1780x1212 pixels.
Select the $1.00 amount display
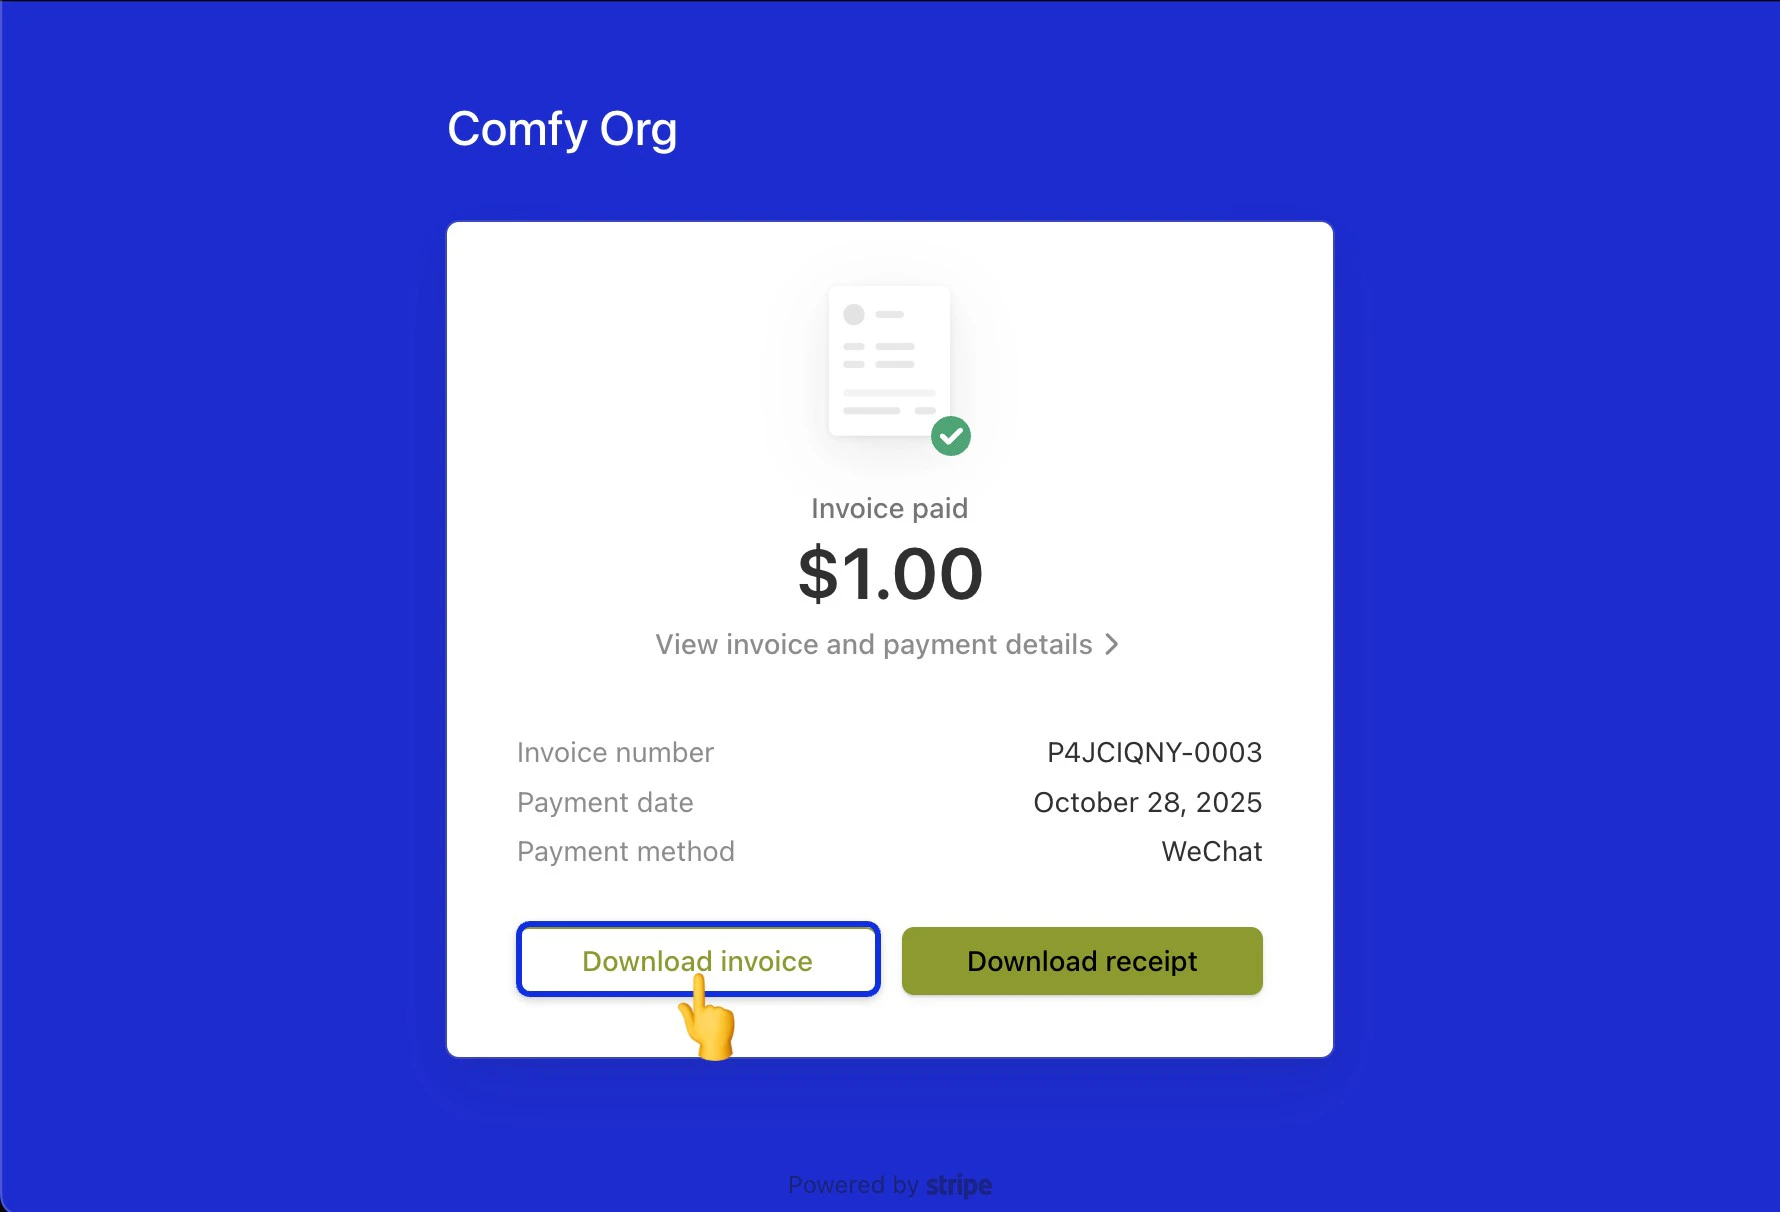coord(889,573)
